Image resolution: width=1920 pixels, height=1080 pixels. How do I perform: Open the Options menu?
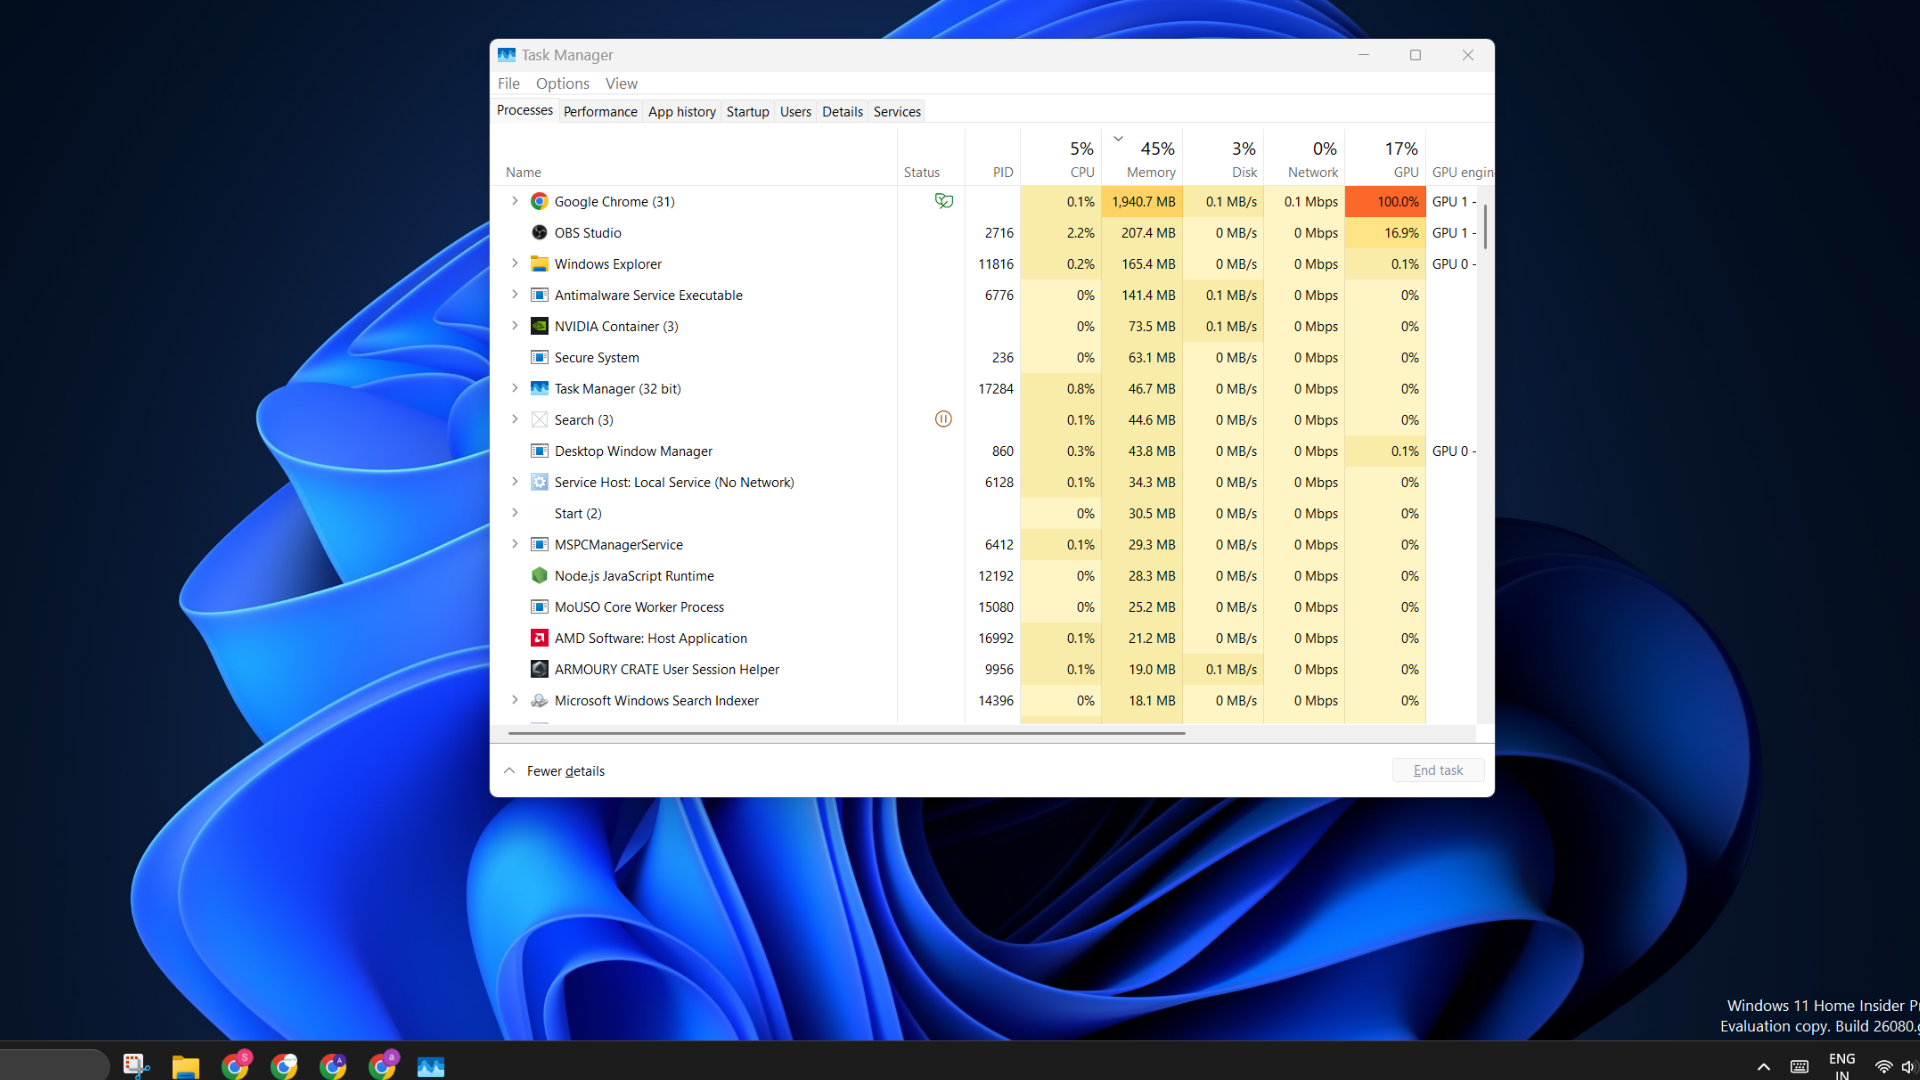pos(562,84)
